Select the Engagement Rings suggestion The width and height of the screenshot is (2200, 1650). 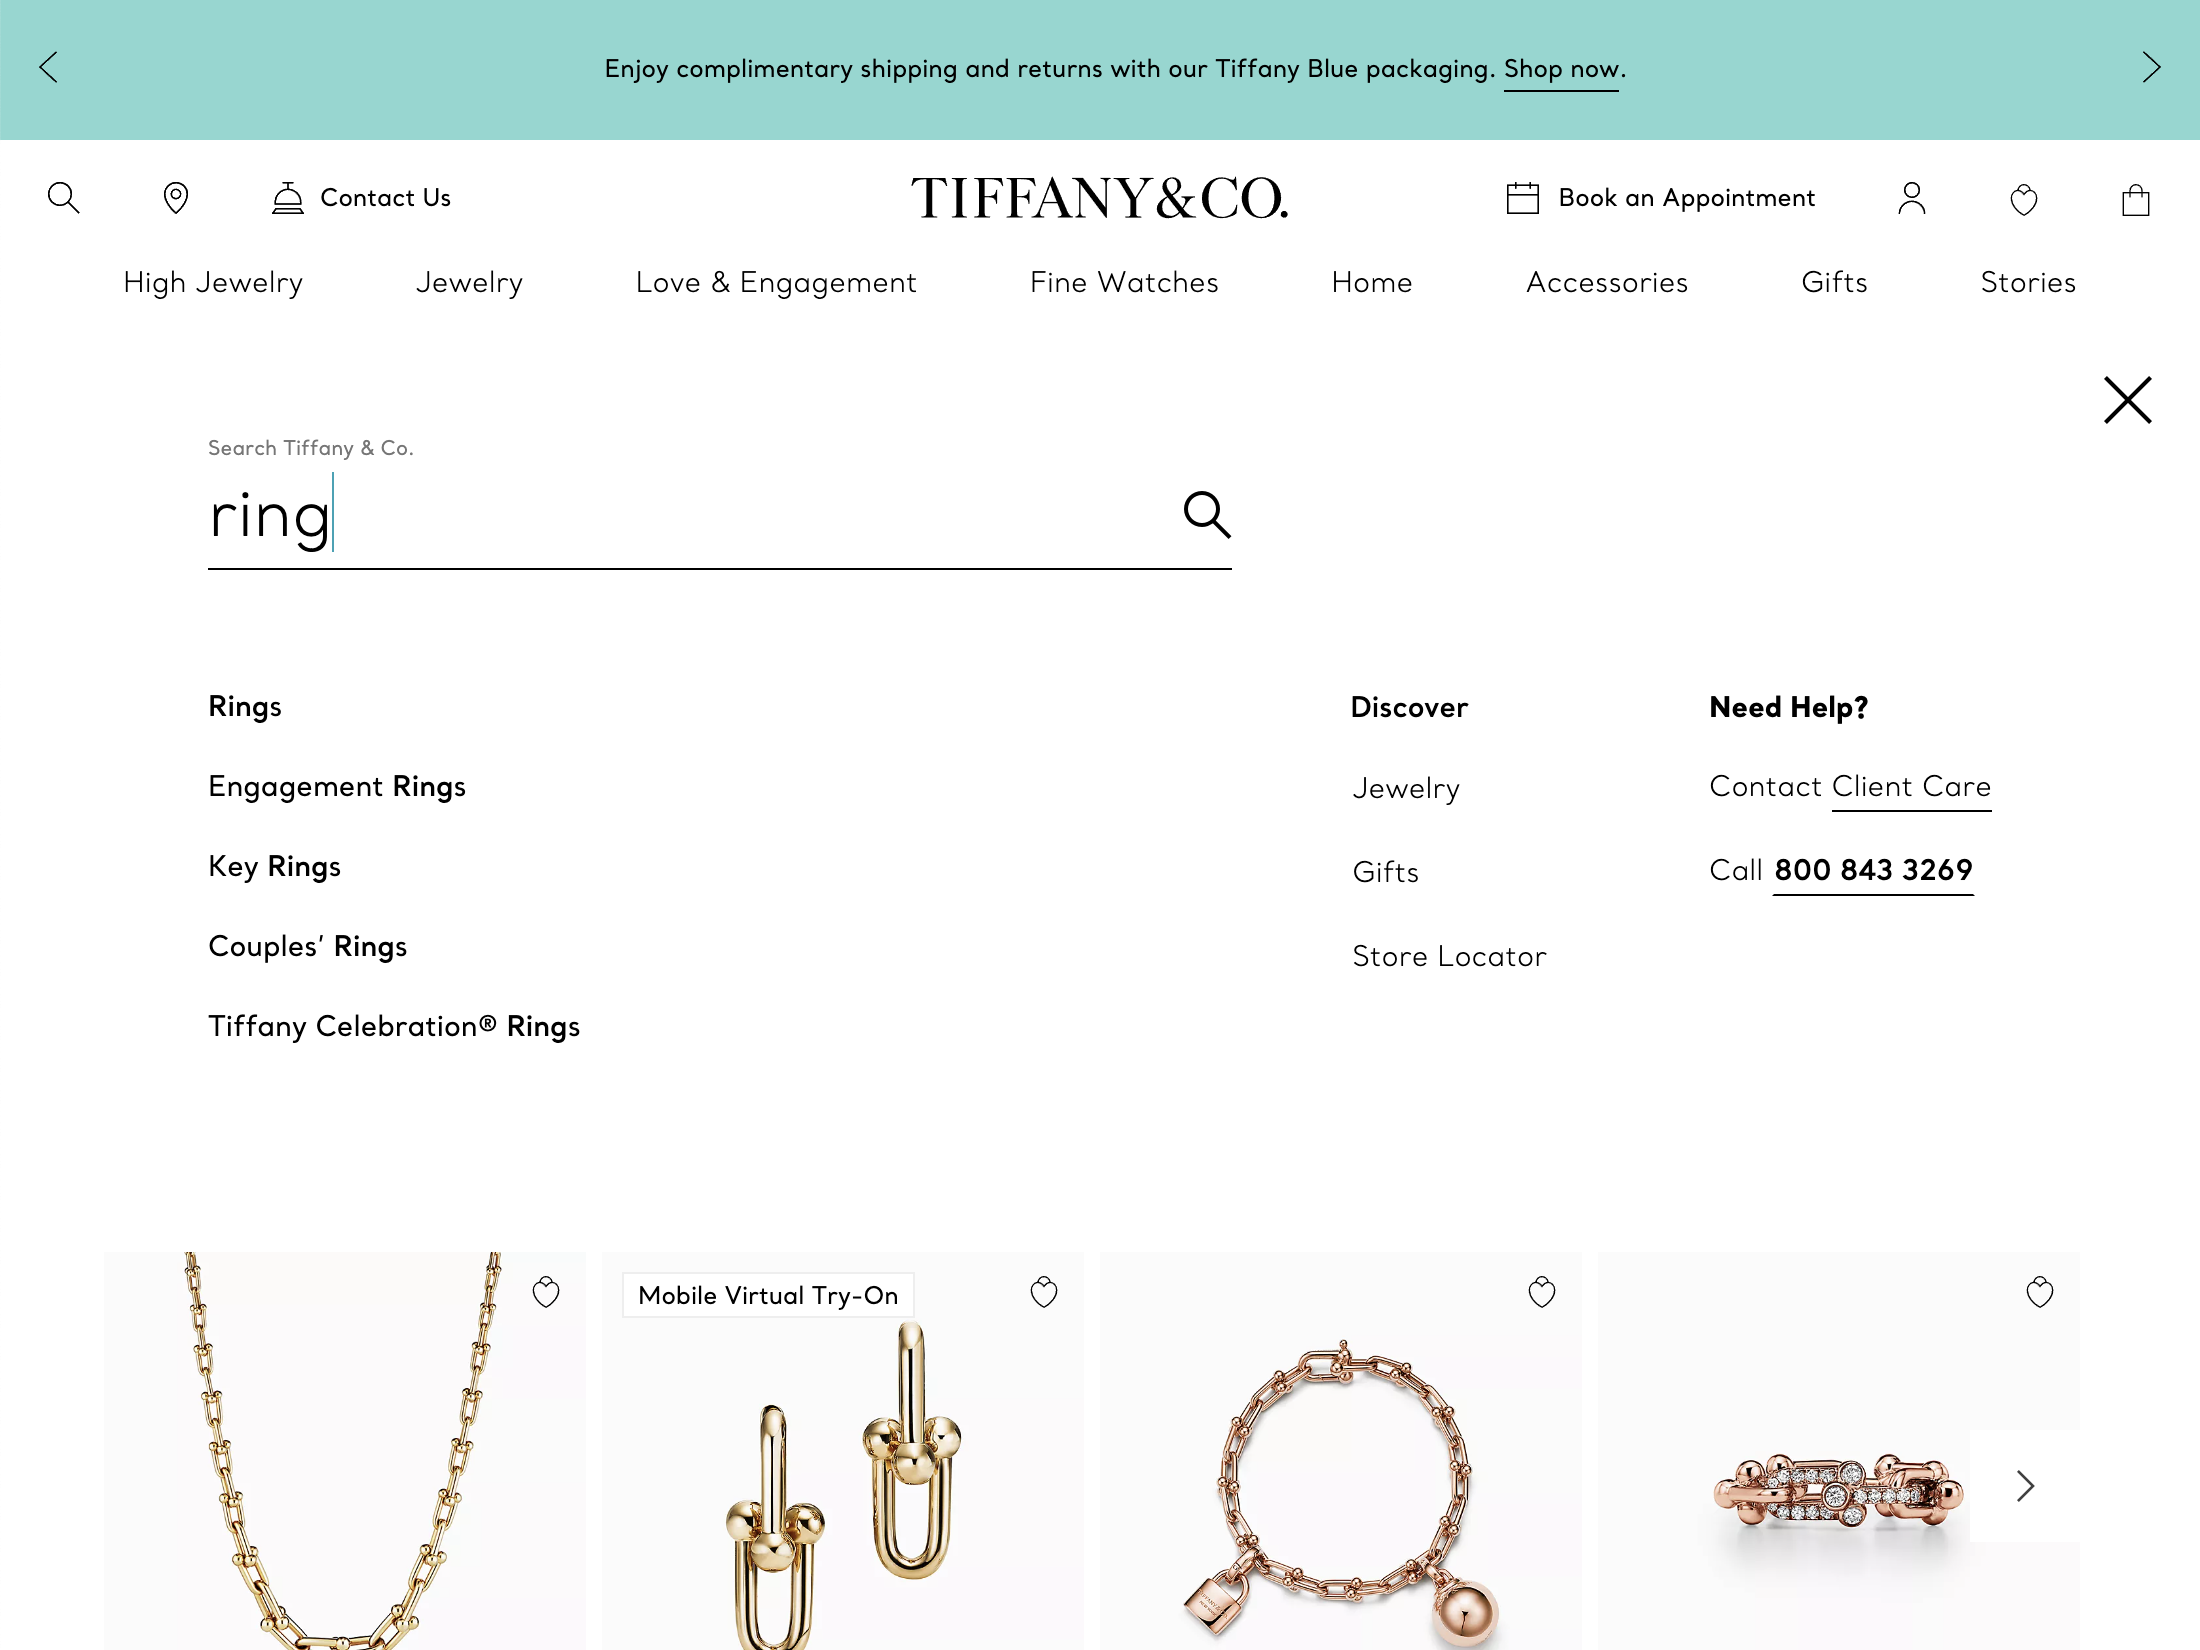pos(337,787)
